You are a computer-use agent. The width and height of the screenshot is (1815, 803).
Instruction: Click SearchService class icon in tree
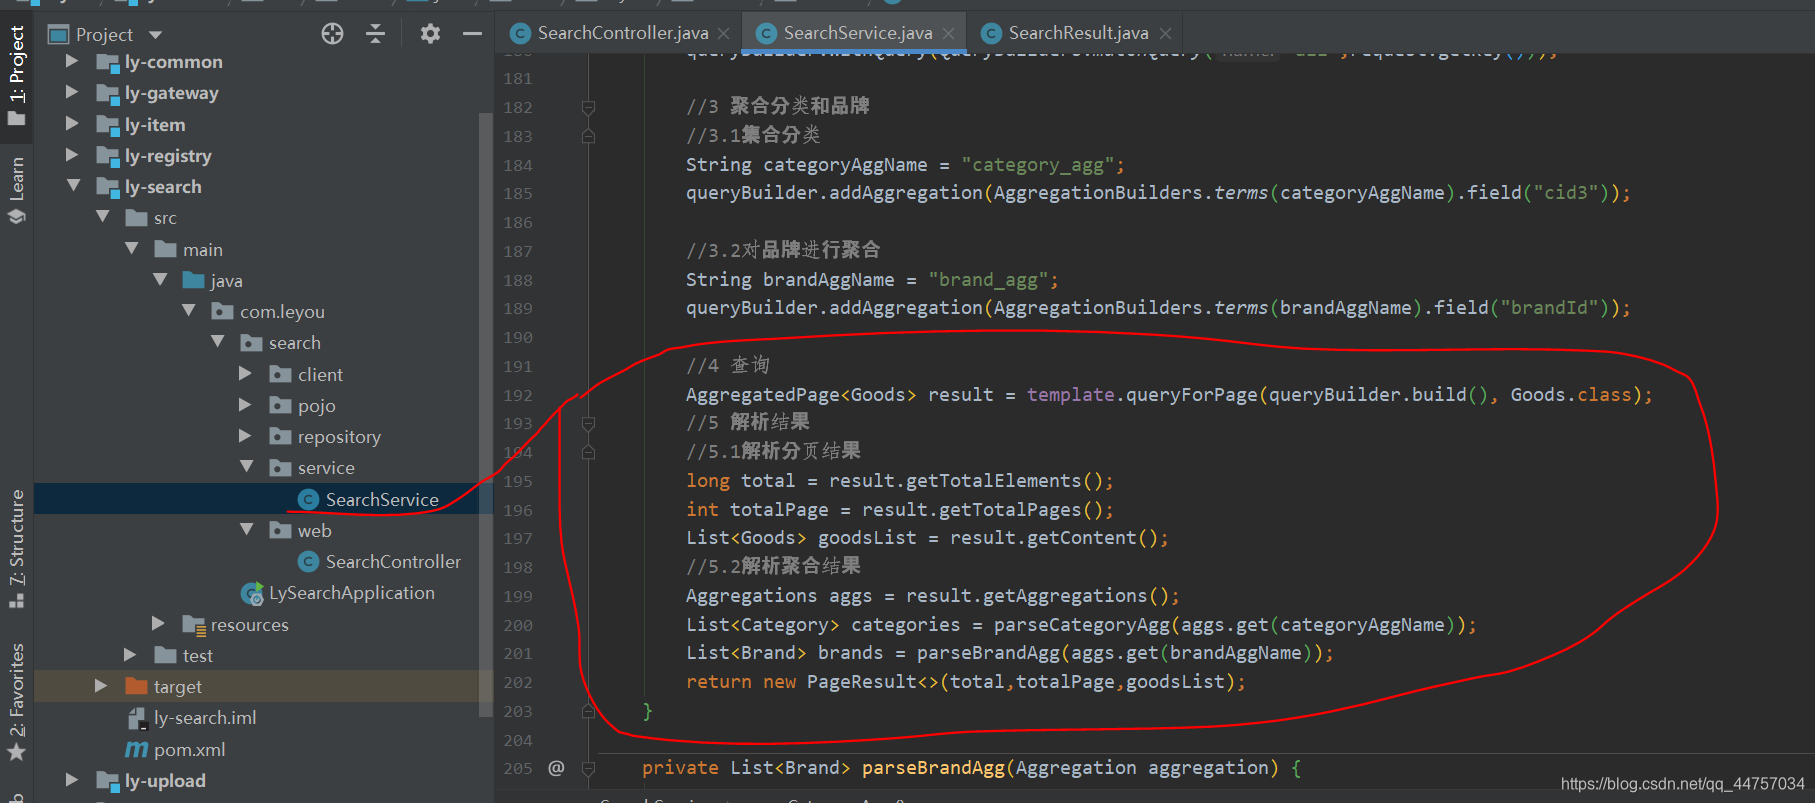tap(308, 499)
